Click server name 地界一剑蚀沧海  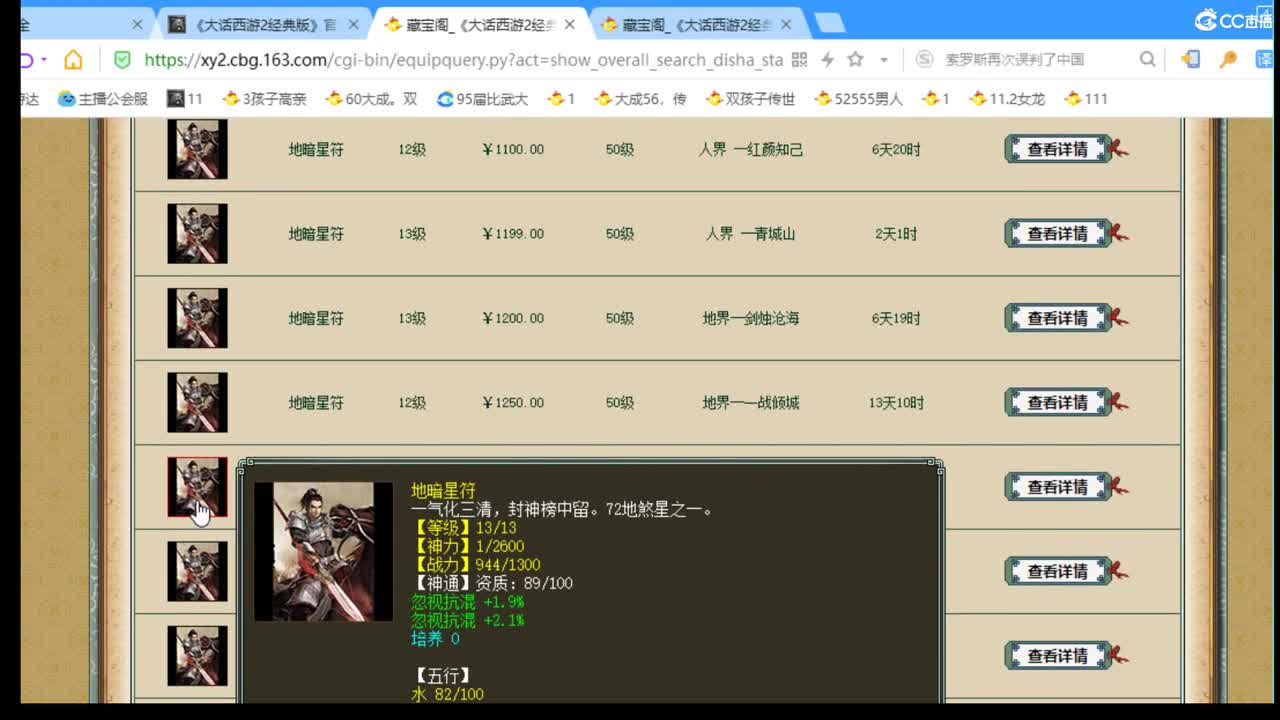coord(751,318)
